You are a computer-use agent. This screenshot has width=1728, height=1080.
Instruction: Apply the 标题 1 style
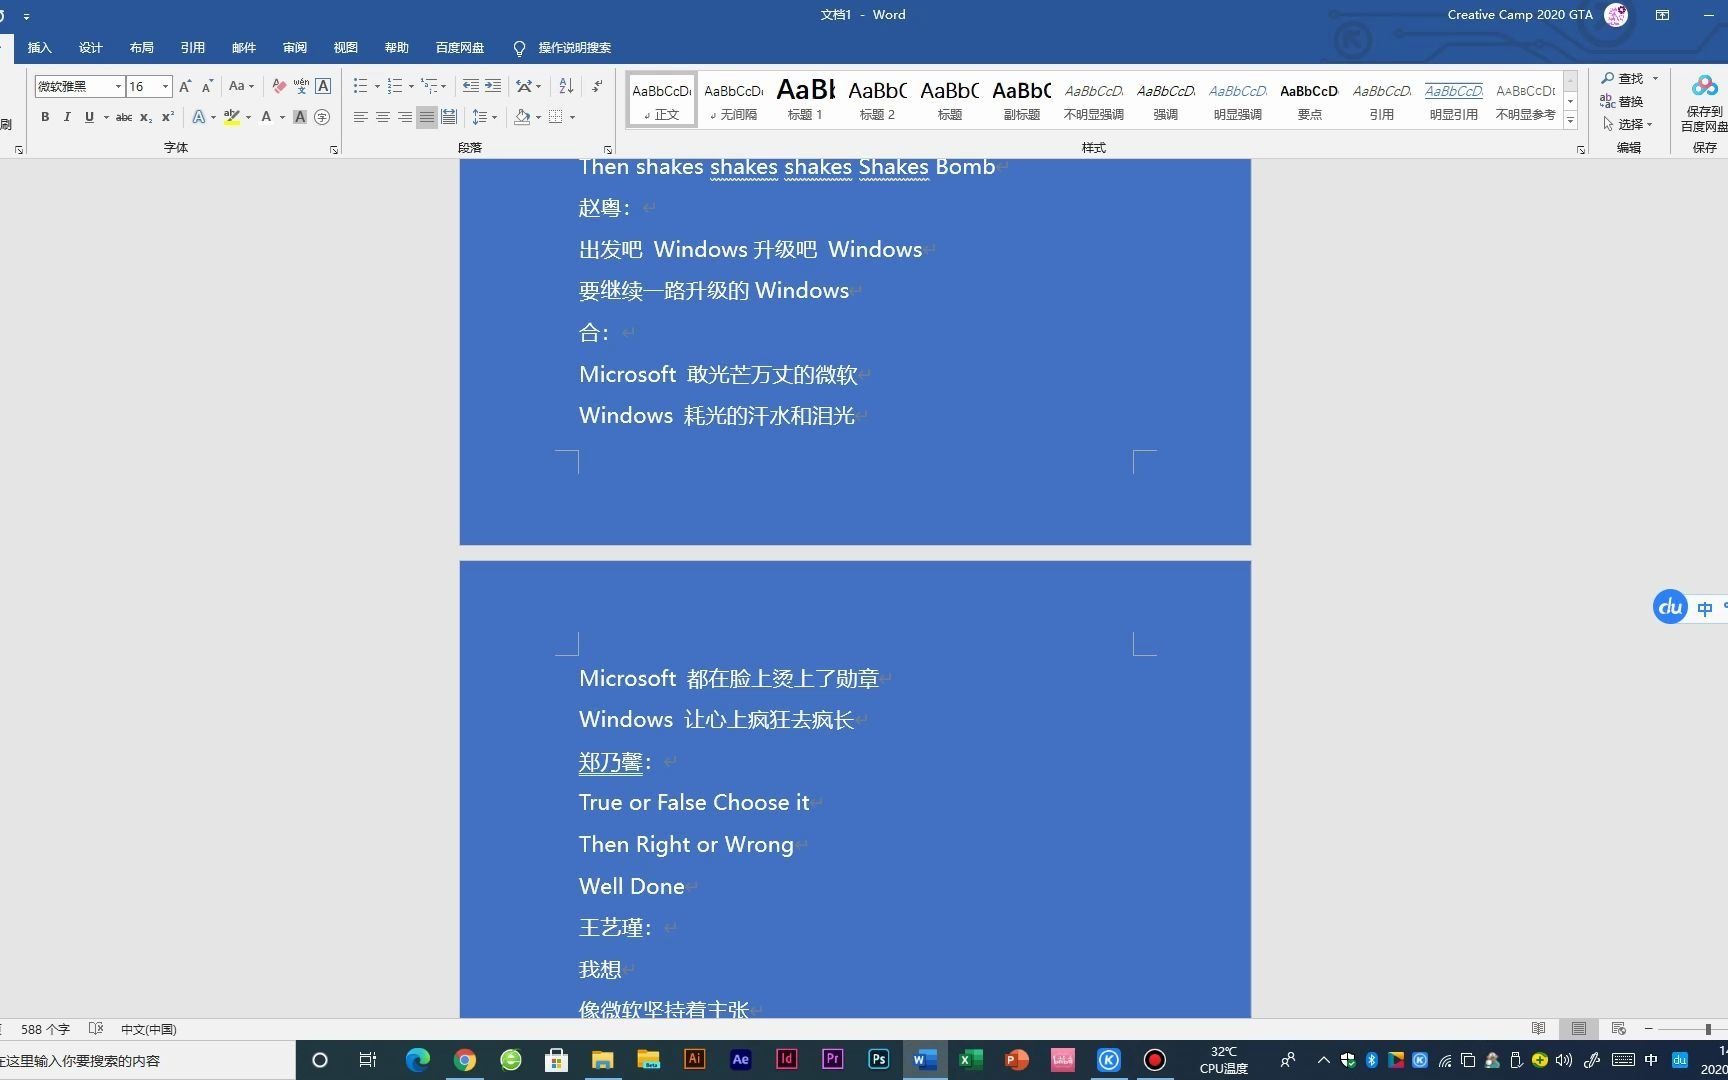(x=805, y=99)
